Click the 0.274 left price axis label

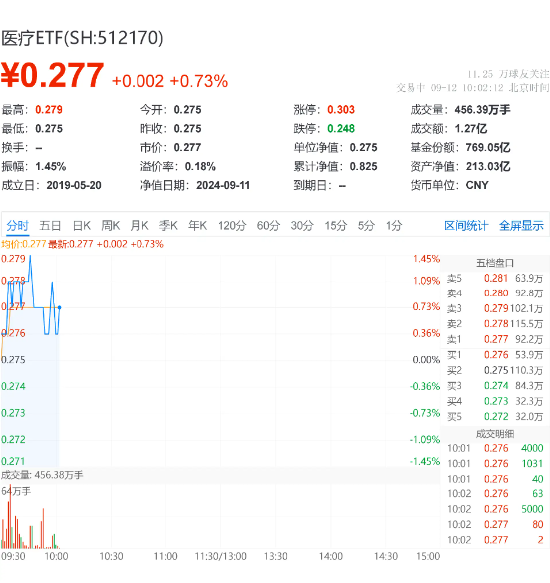[13, 386]
